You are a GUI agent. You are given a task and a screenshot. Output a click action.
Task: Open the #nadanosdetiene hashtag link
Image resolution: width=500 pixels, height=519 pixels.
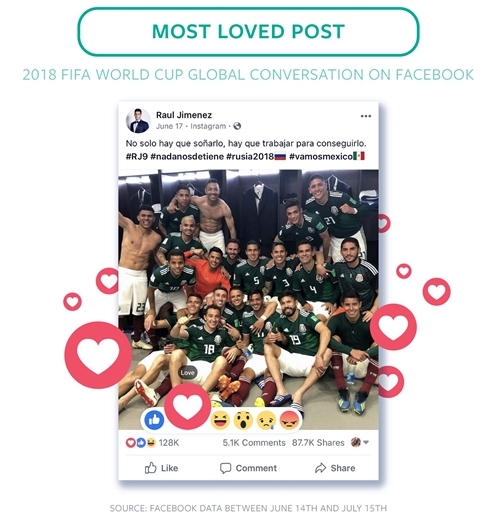coord(187,156)
